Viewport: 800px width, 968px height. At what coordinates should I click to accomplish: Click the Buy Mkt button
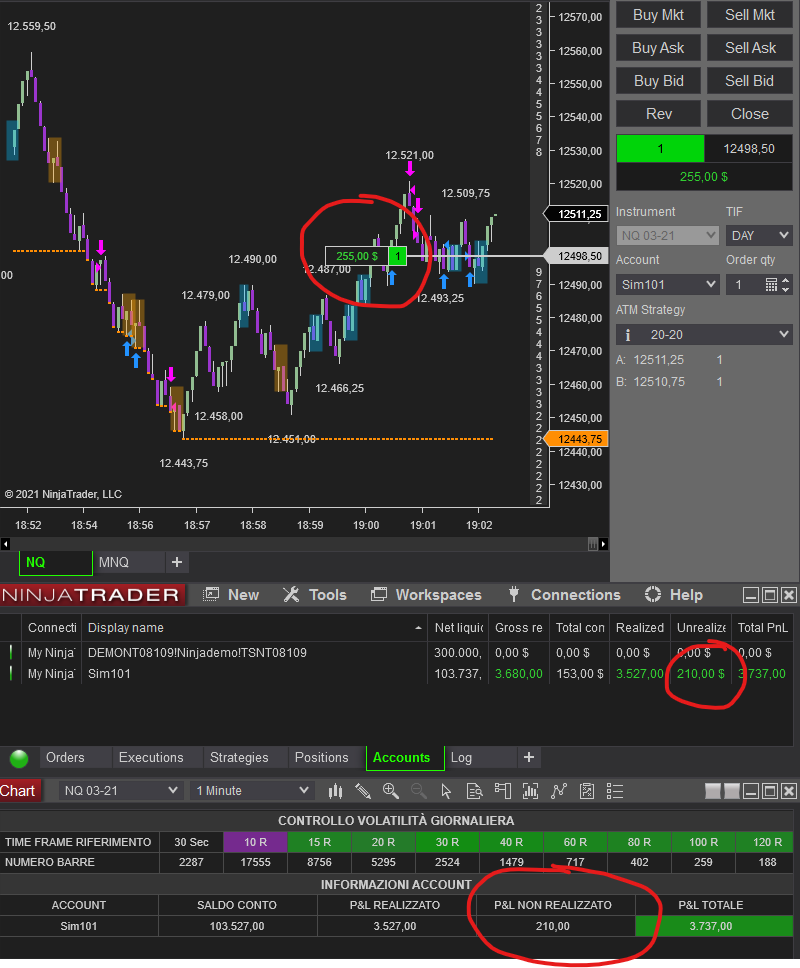pos(659,15)
